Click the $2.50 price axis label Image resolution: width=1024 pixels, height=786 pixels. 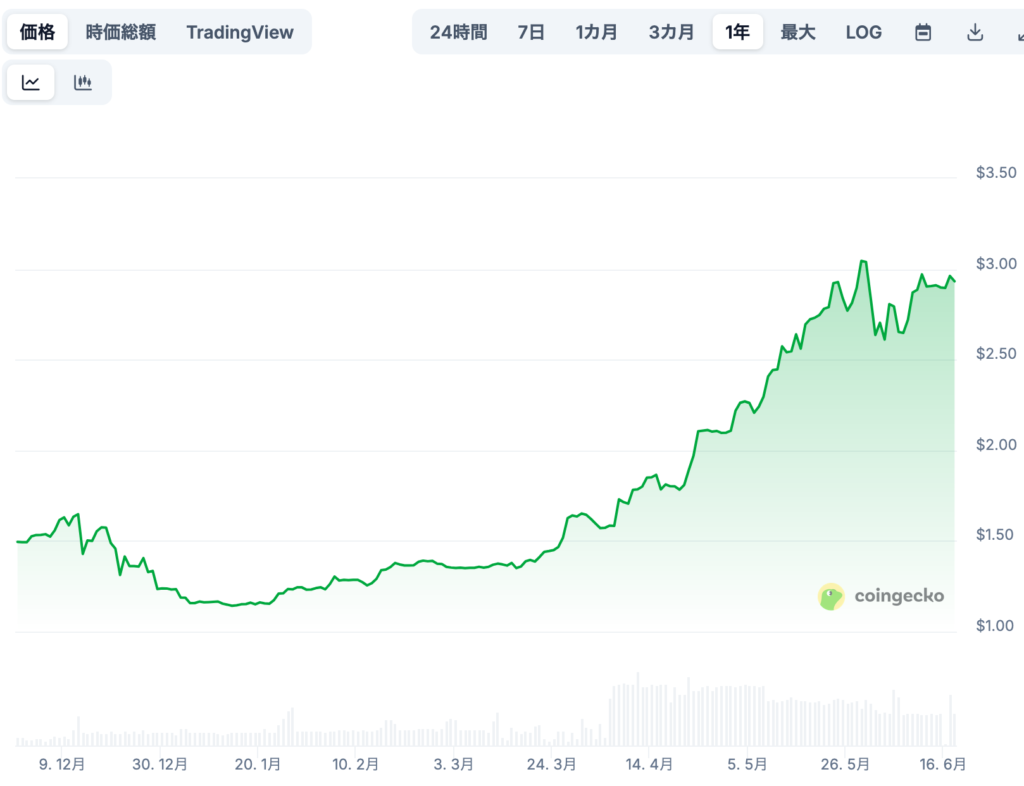996,354
